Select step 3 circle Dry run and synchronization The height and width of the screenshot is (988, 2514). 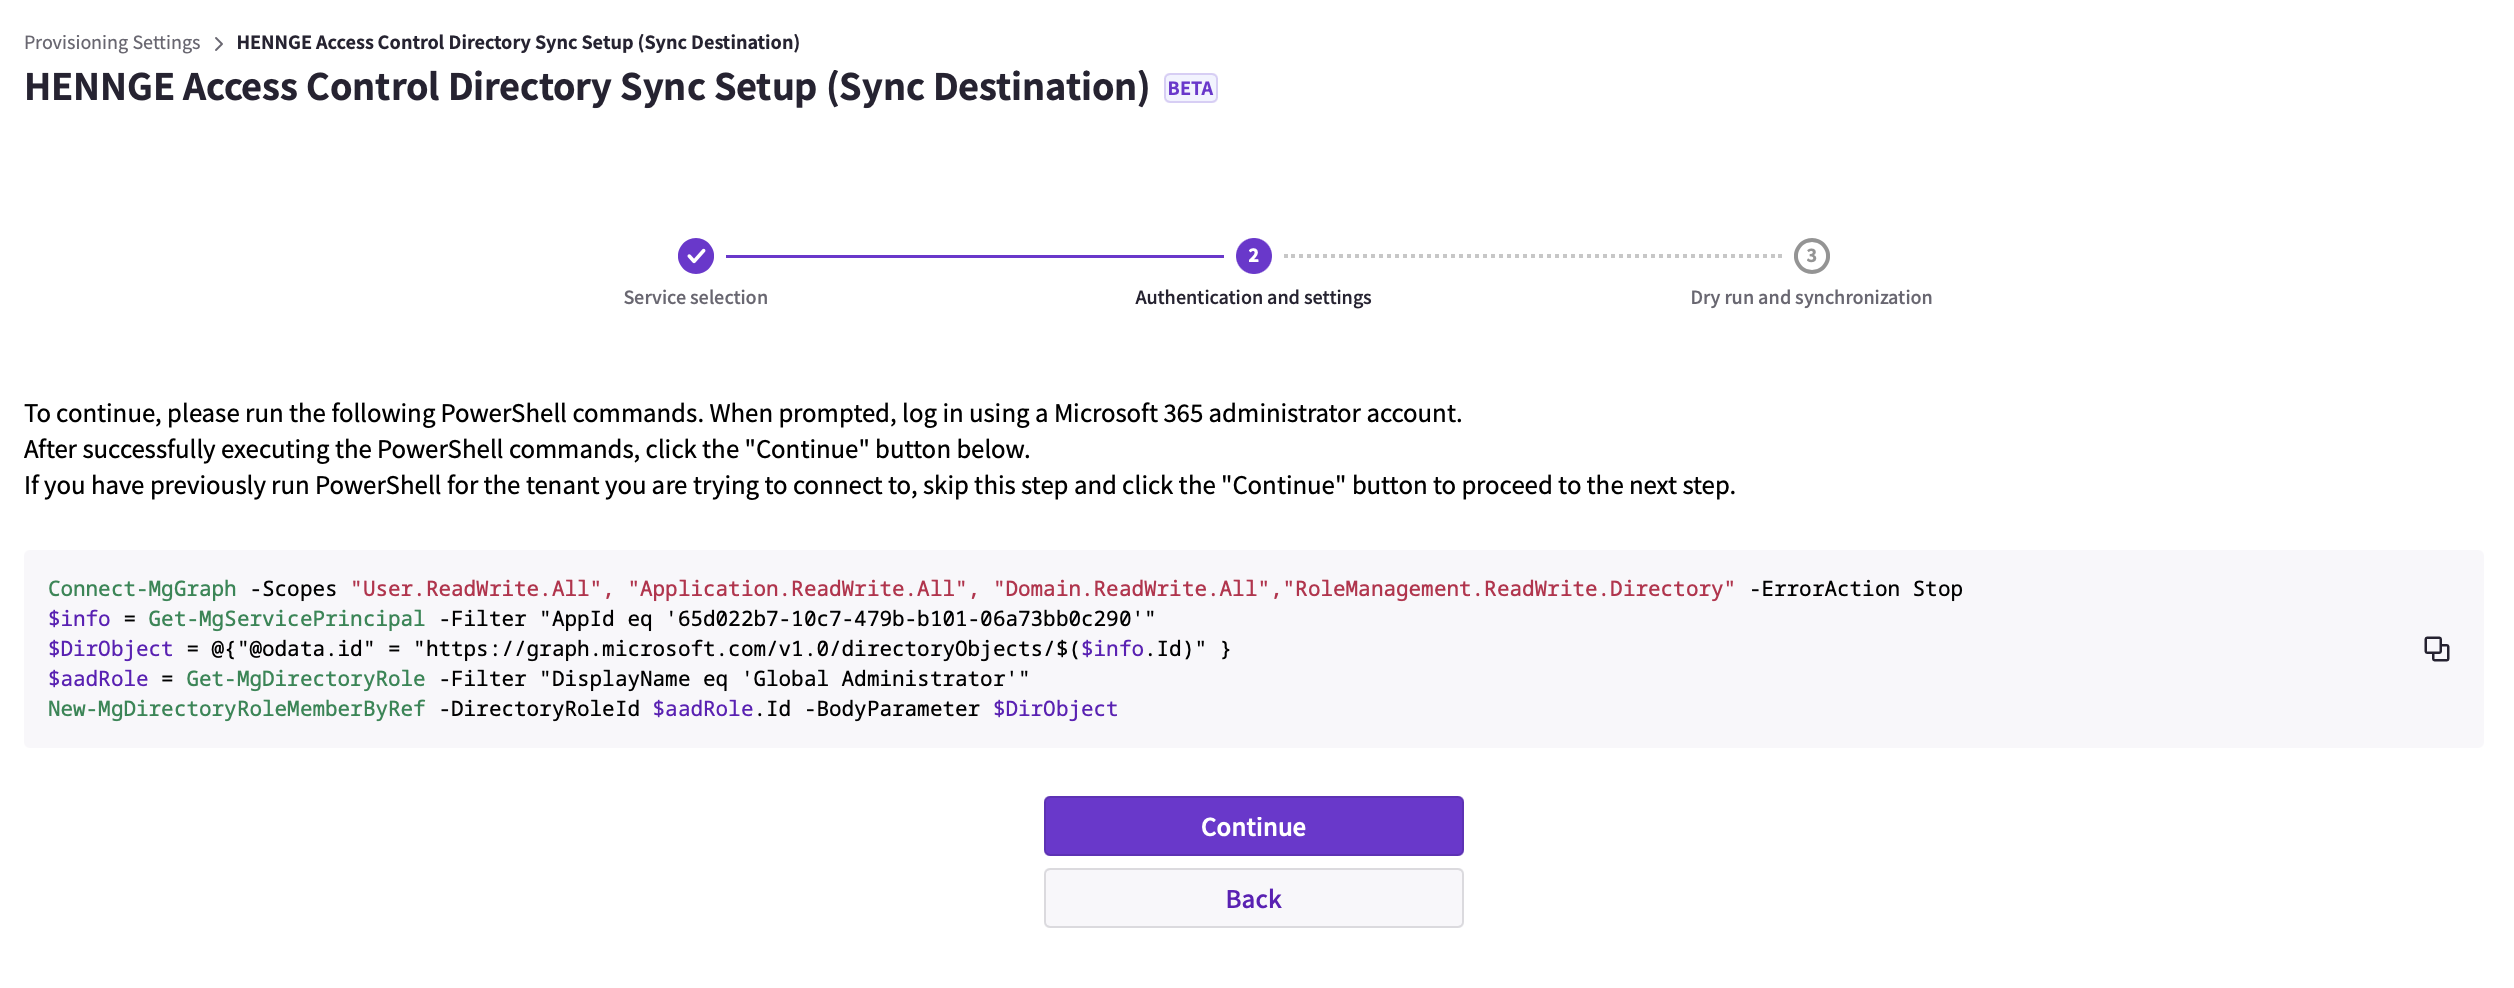[x=1811, y=256]
